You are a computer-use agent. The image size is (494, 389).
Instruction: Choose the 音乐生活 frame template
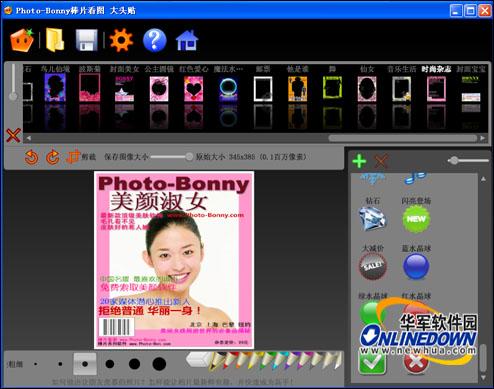click(402, 89)
